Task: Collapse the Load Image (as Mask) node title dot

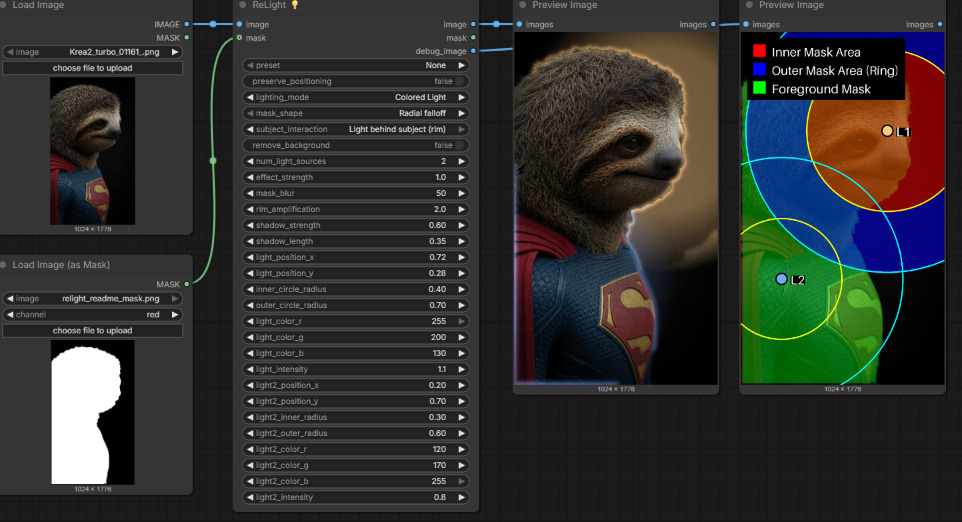Action: point(3,265)
